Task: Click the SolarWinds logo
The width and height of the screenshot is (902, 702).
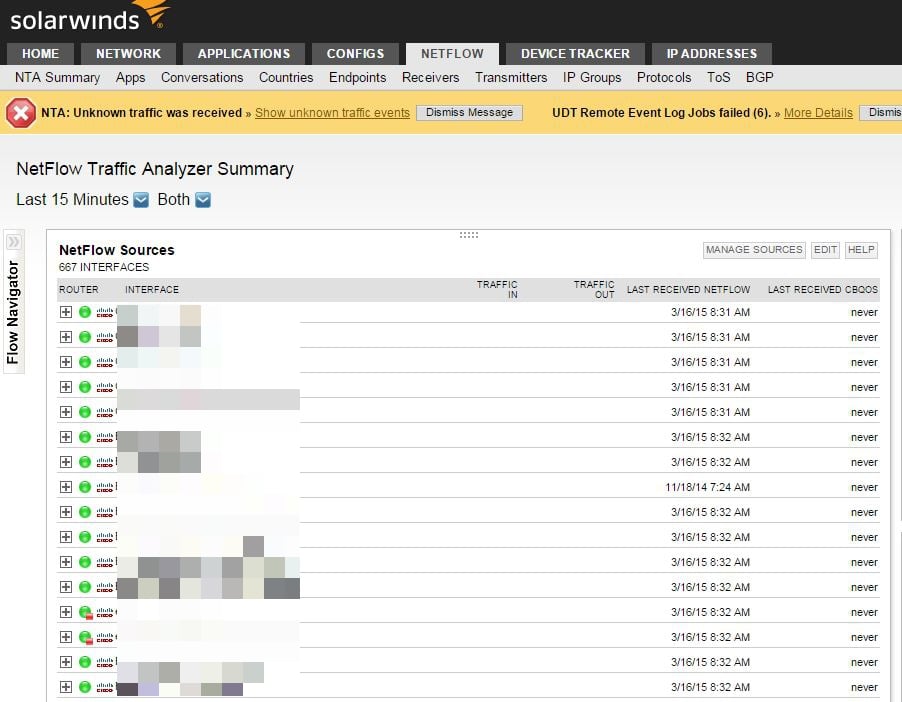Action: pos(90,17)
